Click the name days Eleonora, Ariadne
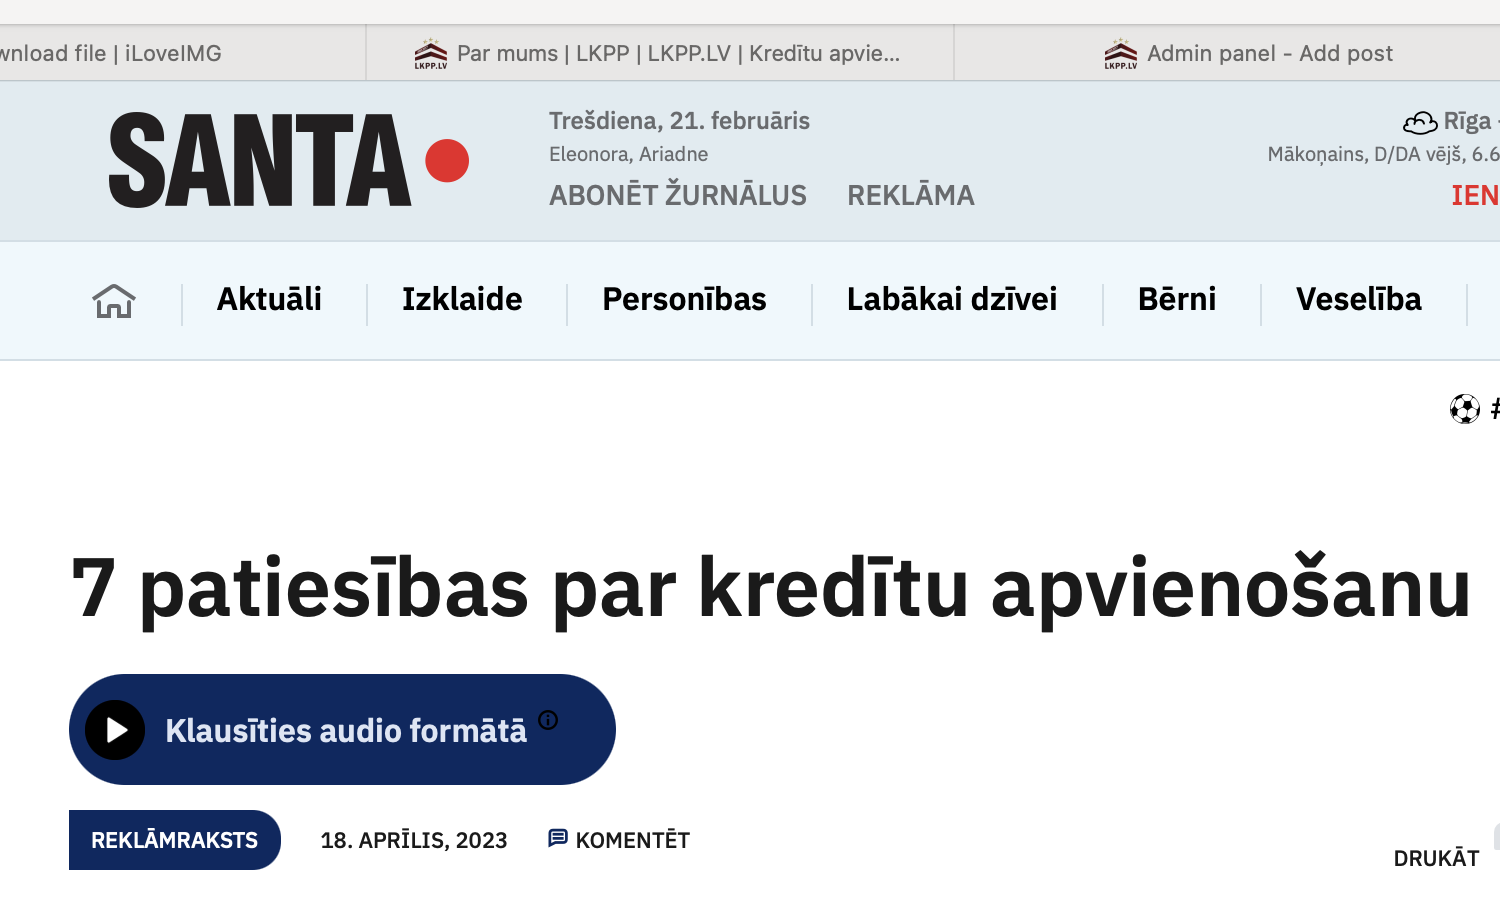This screenshot has width=1500, height=900. (x=628, y=154)
